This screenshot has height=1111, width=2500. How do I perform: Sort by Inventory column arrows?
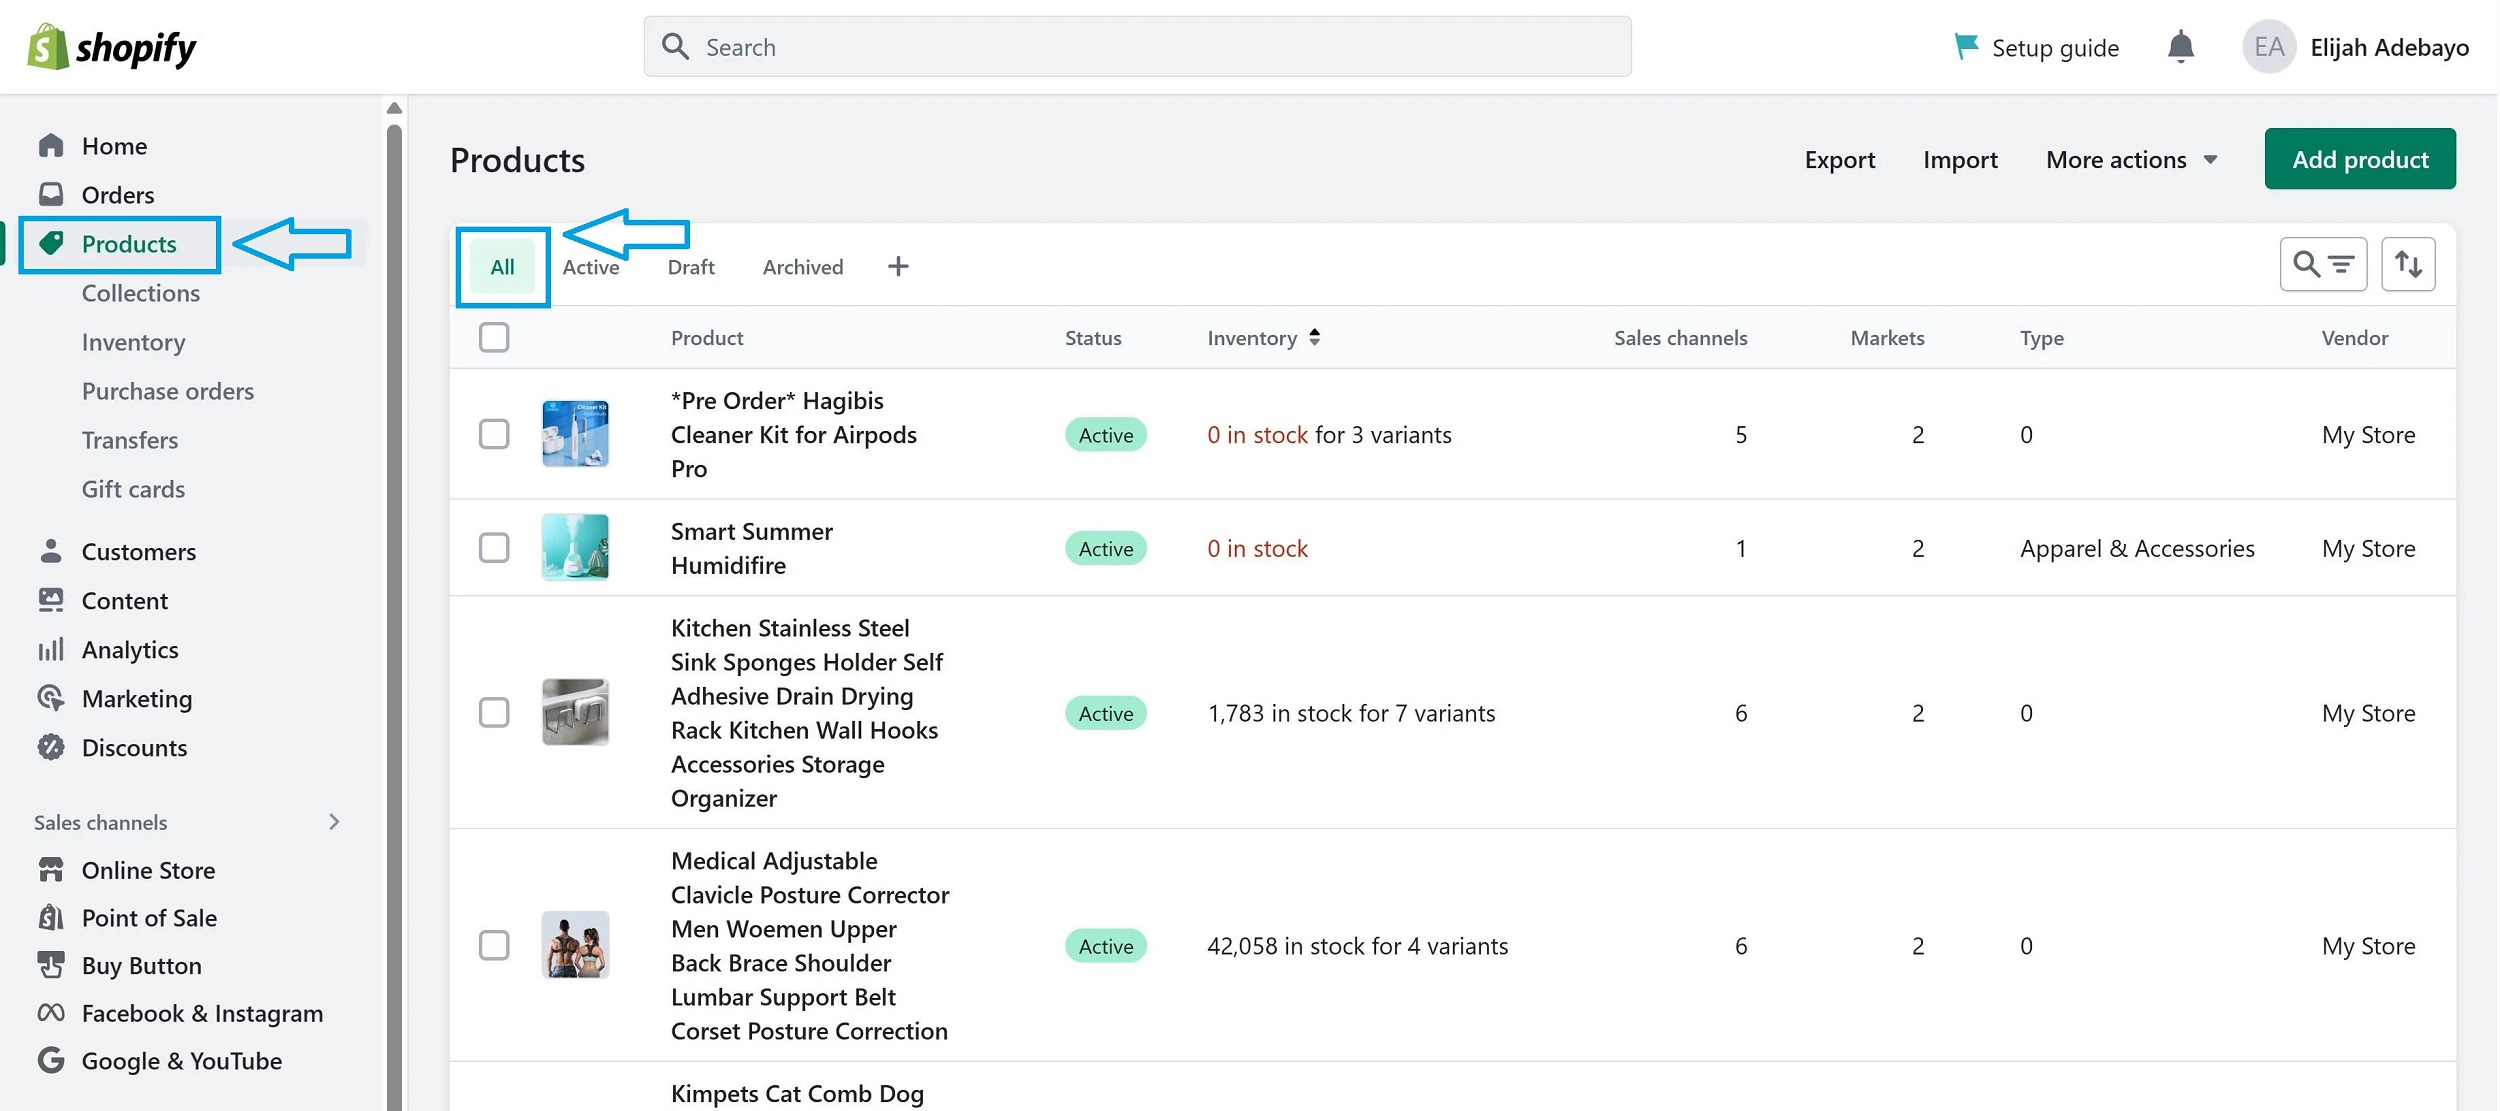coord(1314,337)
